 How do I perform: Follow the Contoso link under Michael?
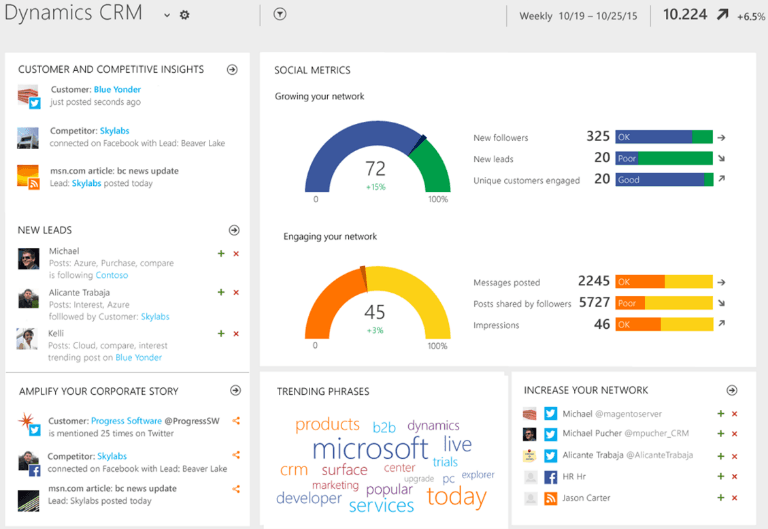(112, 275)
